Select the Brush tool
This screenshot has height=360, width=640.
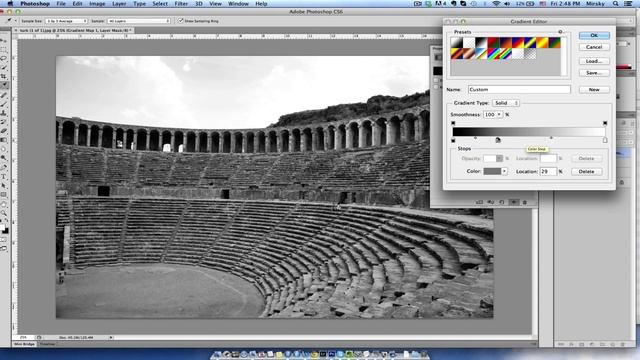tap(4, 104)
